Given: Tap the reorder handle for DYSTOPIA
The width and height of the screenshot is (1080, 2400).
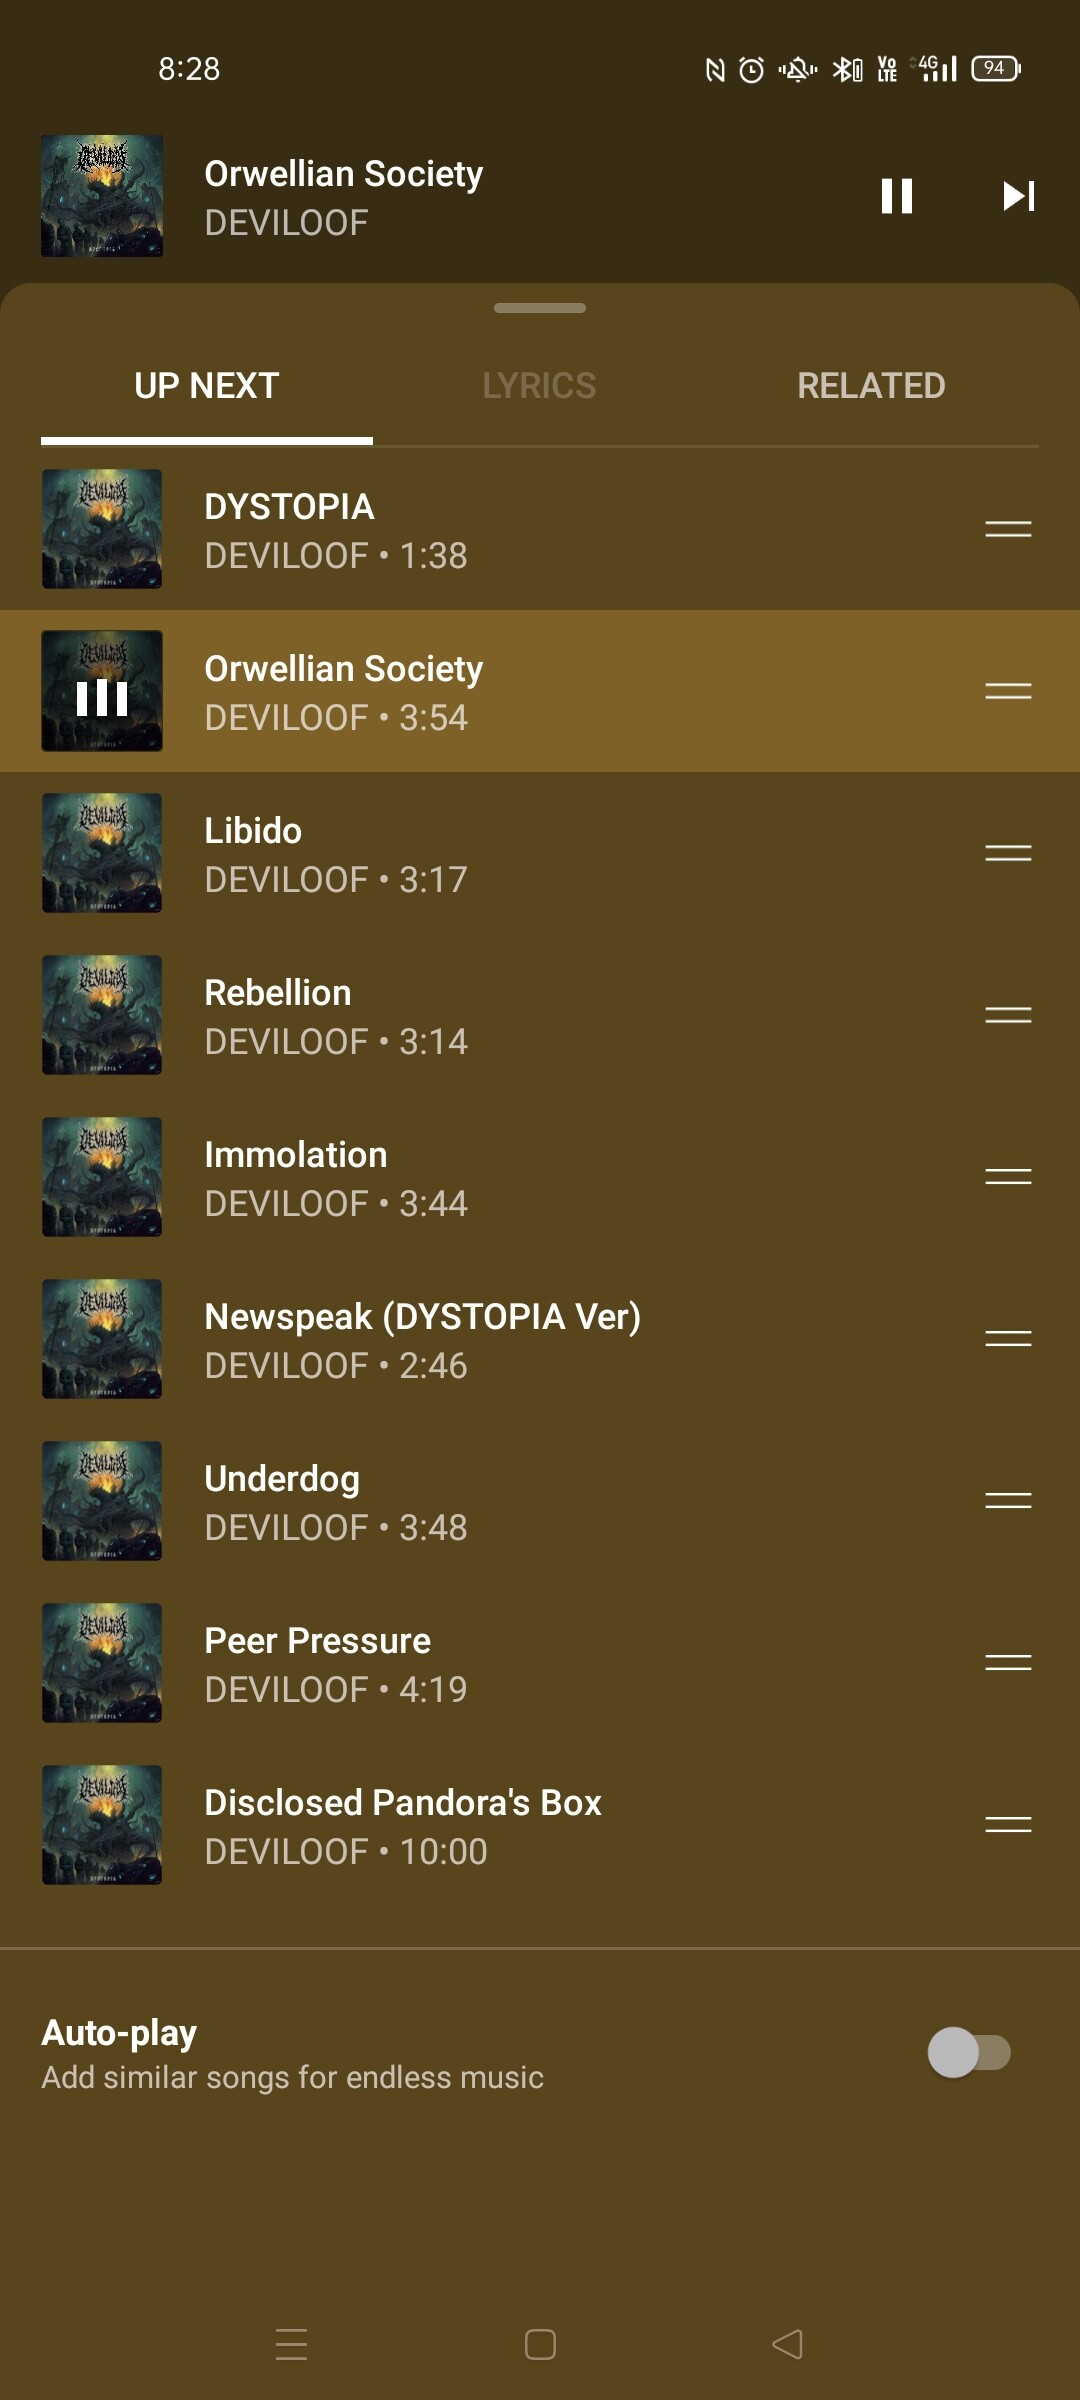Looking at the screenshot, I should tap(1008, 529).
